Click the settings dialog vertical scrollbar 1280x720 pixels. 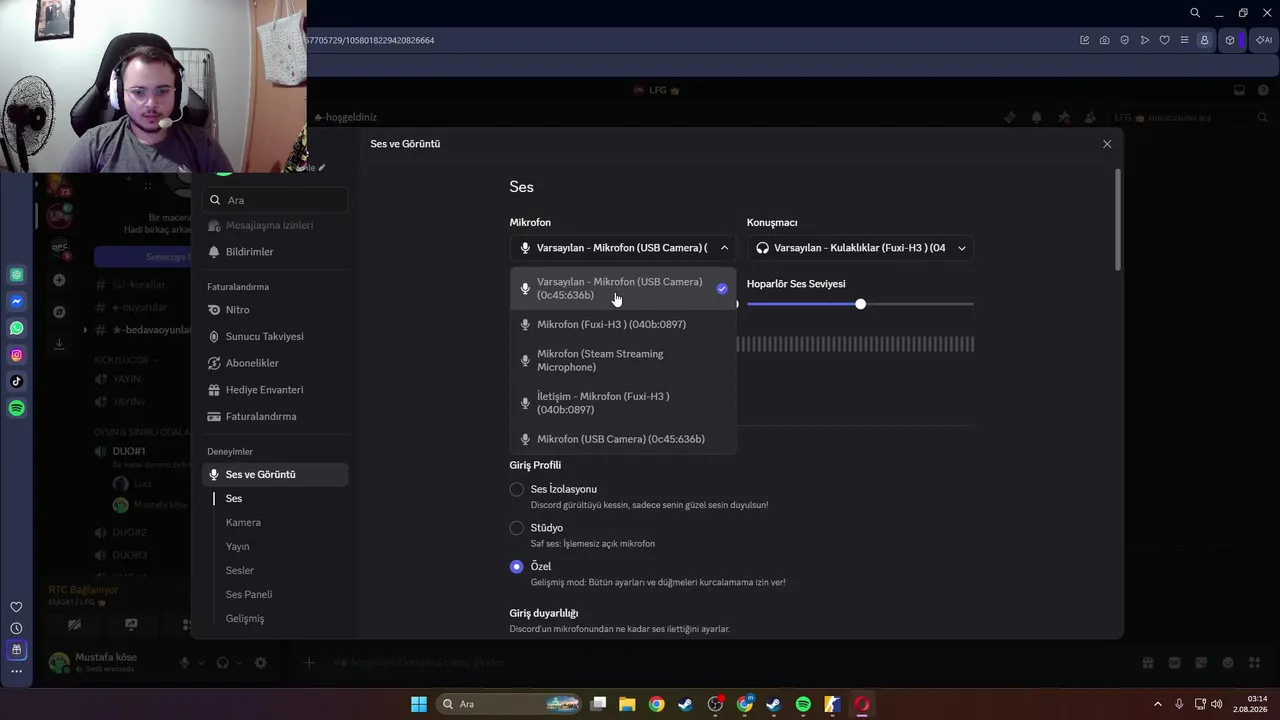(x=1118, y=220)
